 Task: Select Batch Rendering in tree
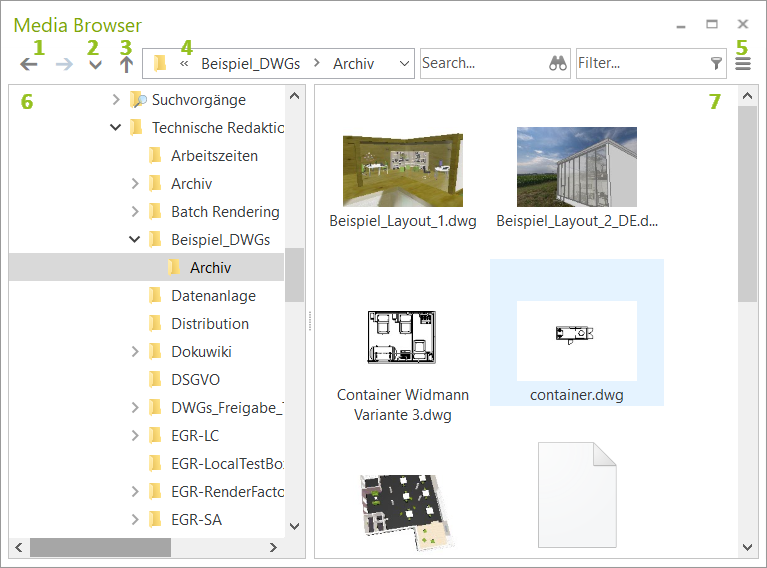(x=225, y=212)
